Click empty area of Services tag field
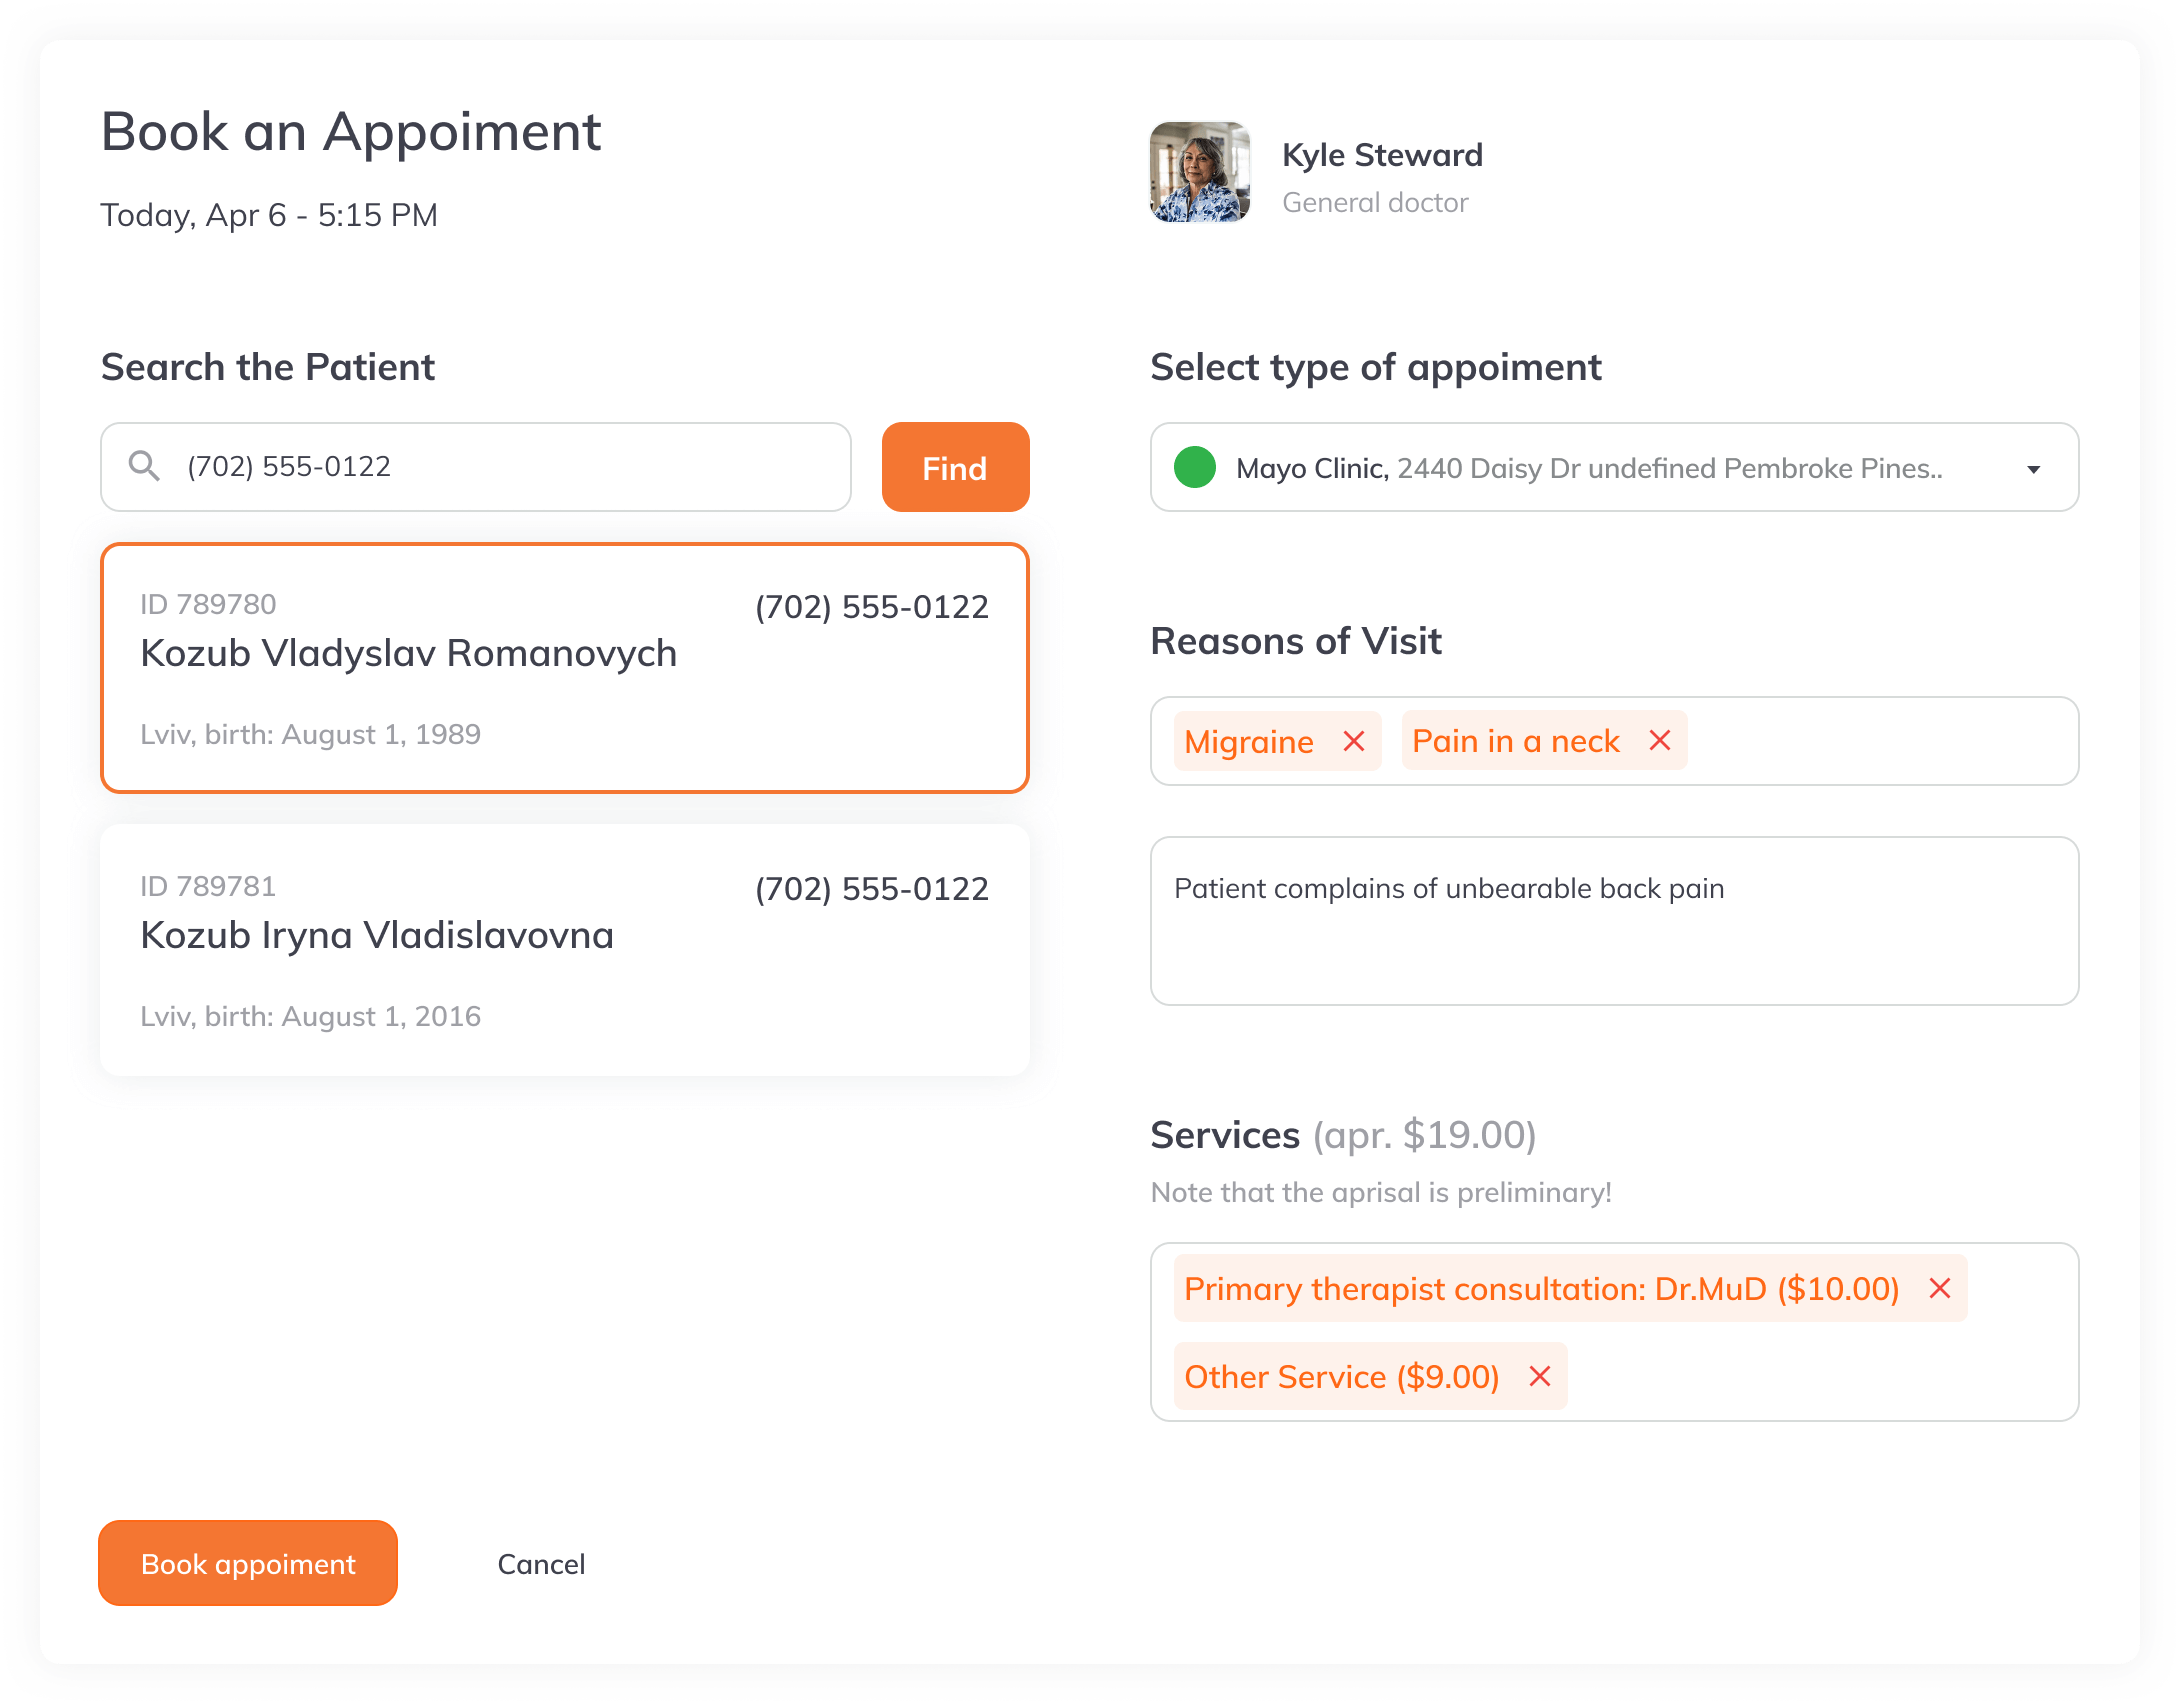 pyautogui.click(x=1820, y=1376)
